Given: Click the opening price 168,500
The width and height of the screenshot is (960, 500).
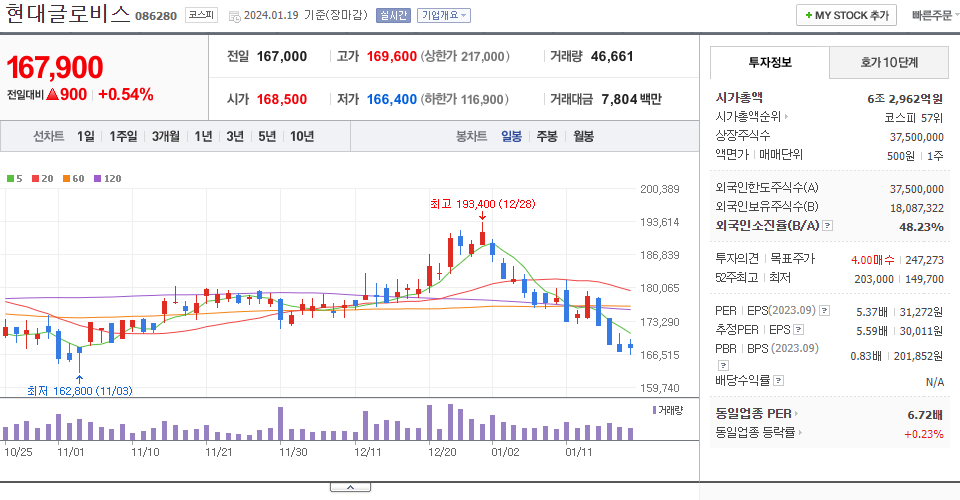Looking at the screenshot, I should (x=282, y=99).
